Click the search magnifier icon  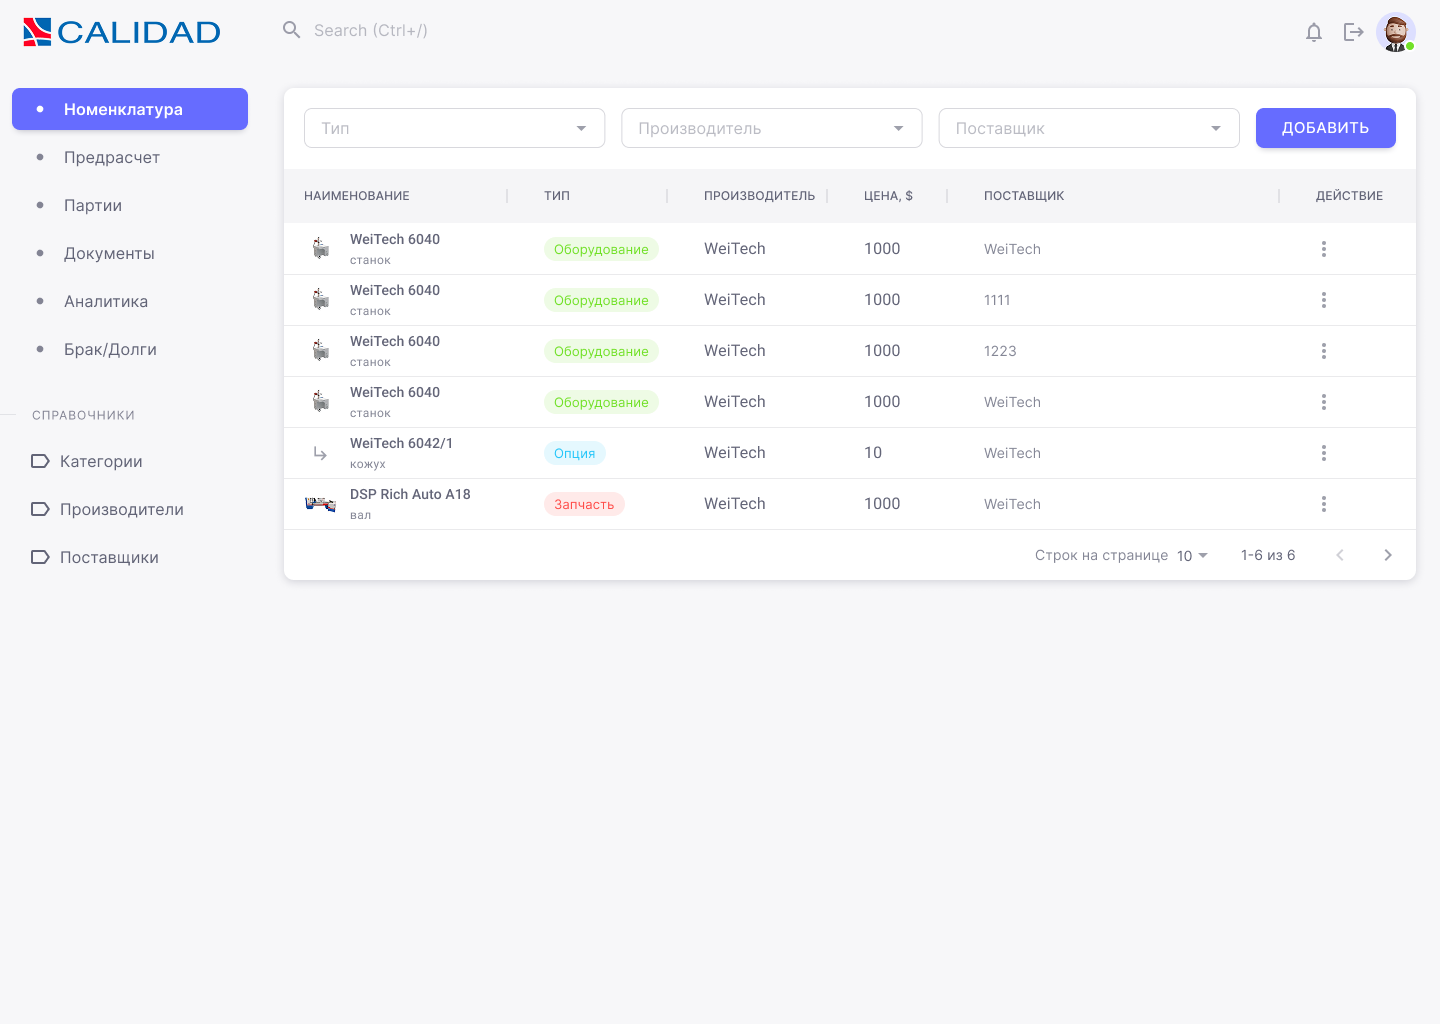pyautogui.click(x=292, y=30)
